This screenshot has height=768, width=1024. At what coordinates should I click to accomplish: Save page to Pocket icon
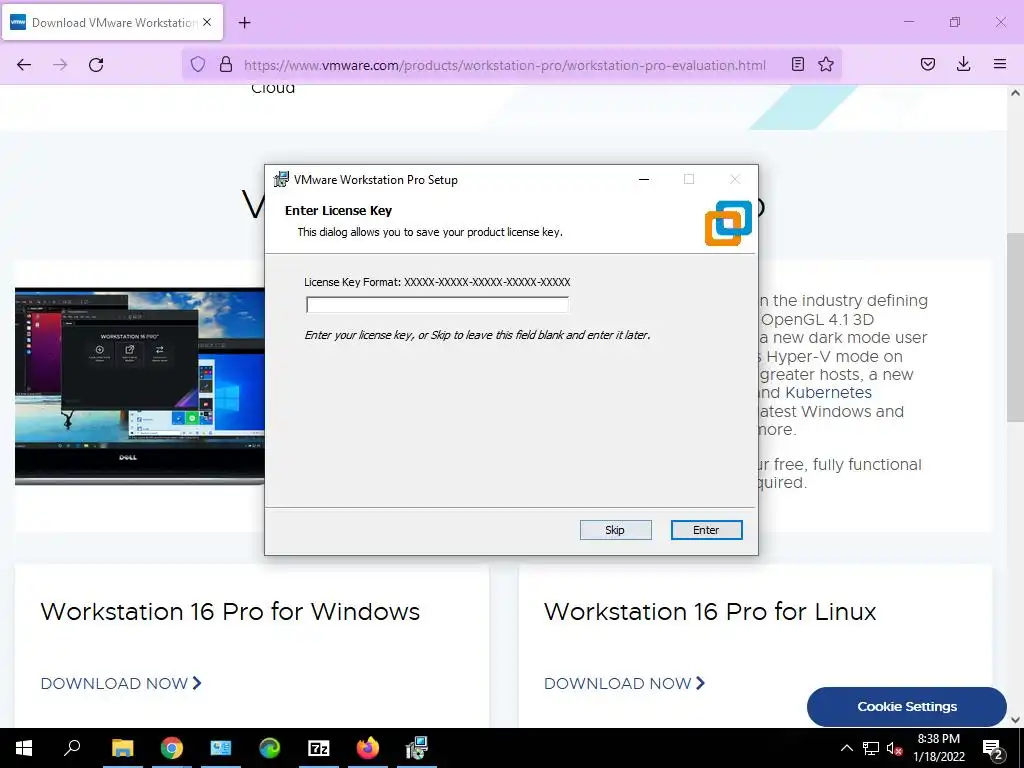928,64
